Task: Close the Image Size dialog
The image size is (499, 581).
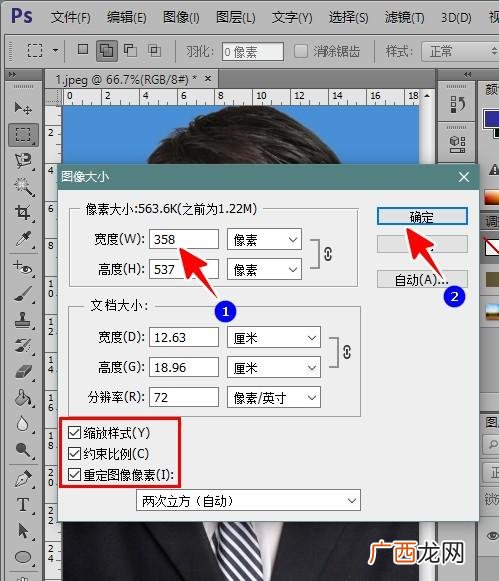Action: pyautogui.click(x=464, y=177)
